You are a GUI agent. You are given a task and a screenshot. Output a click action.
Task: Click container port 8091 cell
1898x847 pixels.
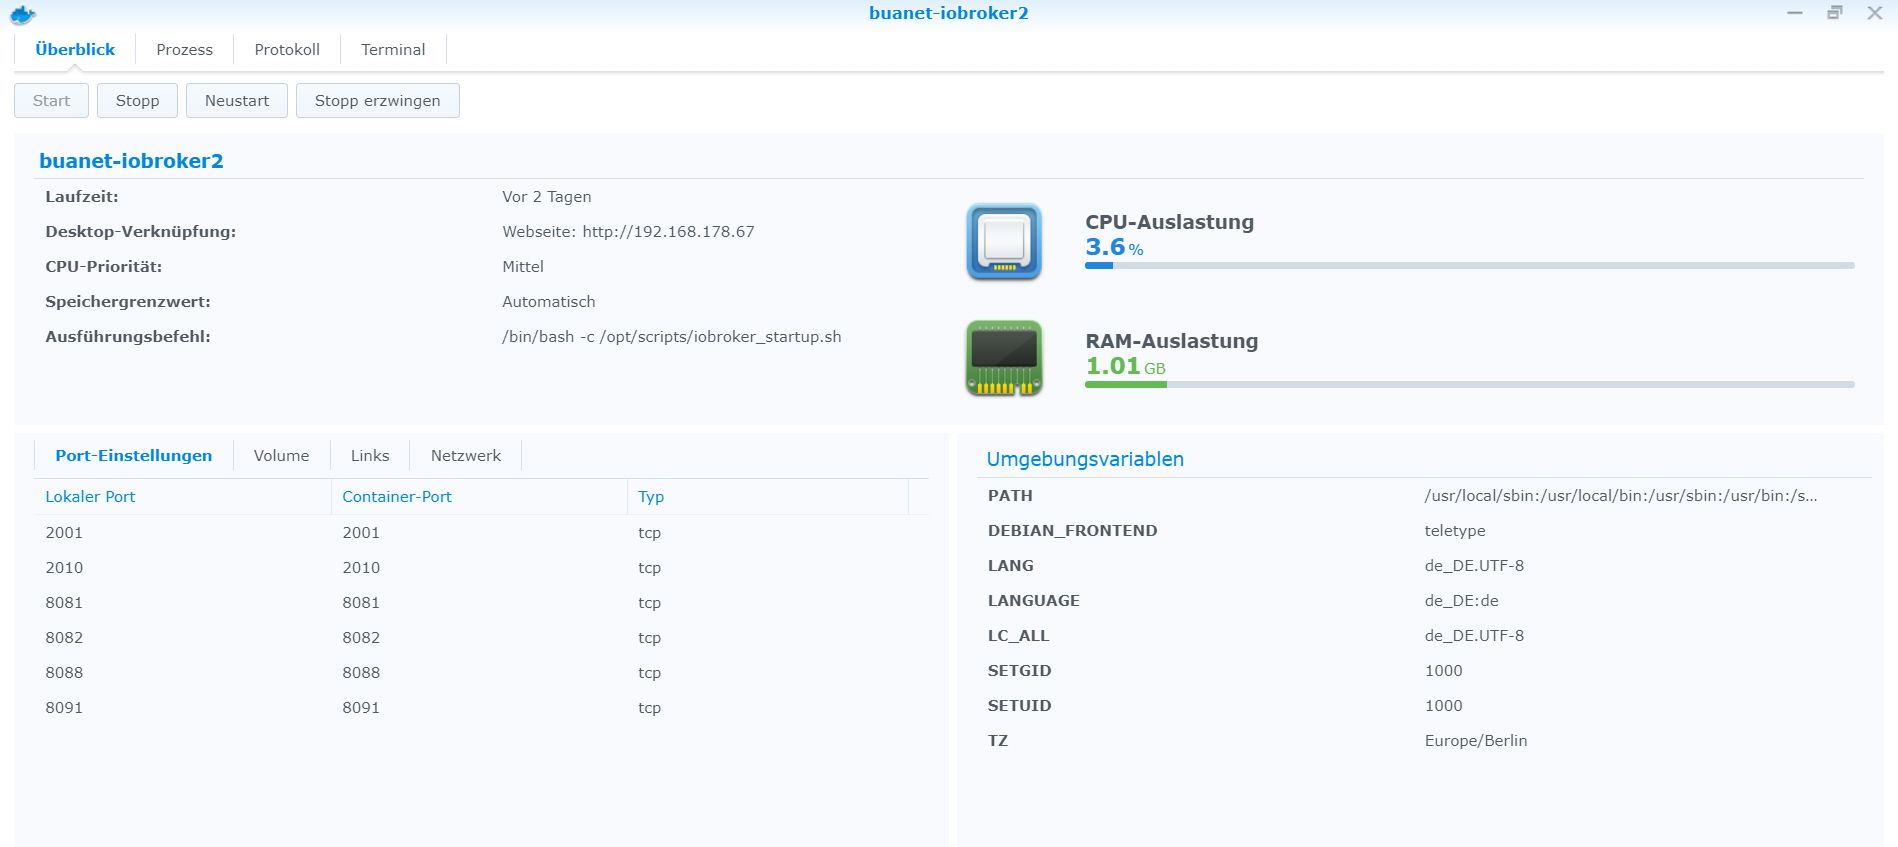[x=361, y=707]
